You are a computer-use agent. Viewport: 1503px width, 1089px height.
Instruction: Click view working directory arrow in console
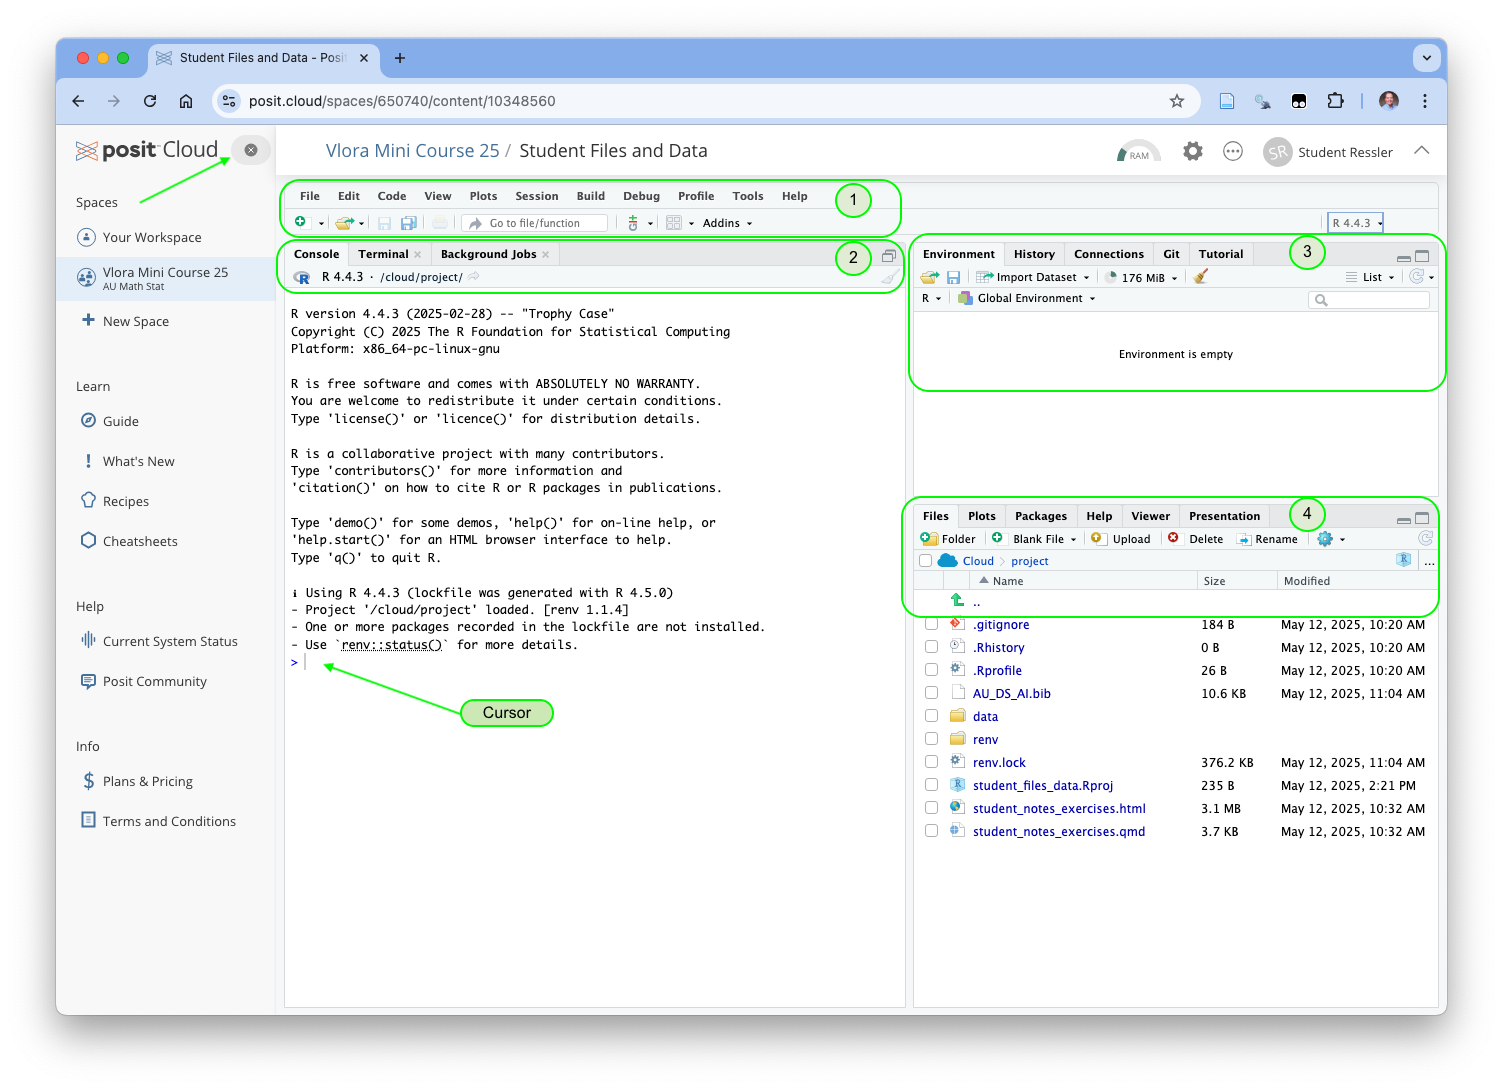pyautogui.click(x=474, y=277)
